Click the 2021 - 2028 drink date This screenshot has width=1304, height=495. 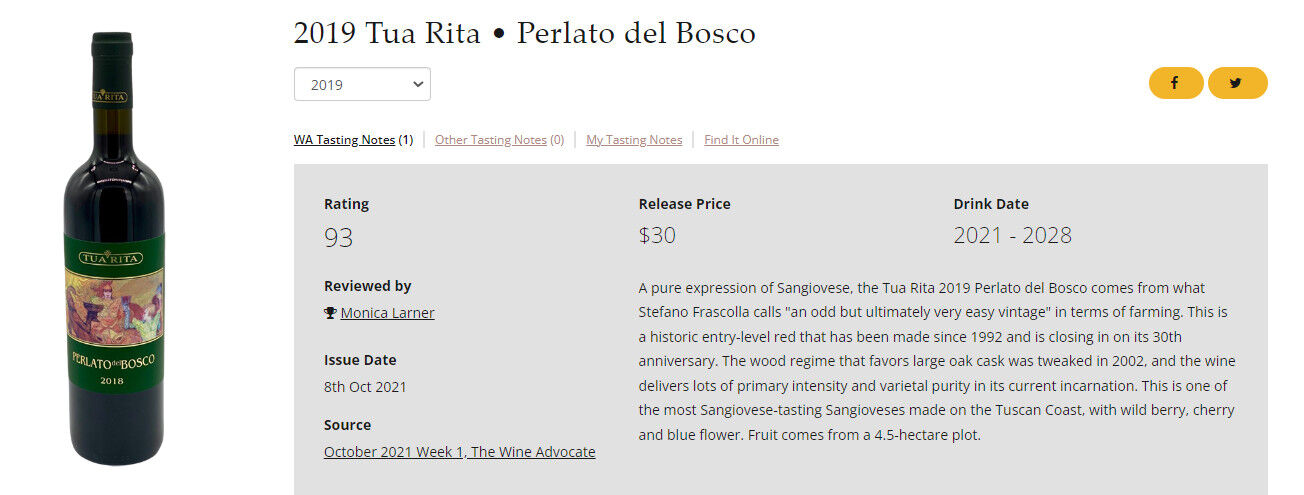(1012, 236)
